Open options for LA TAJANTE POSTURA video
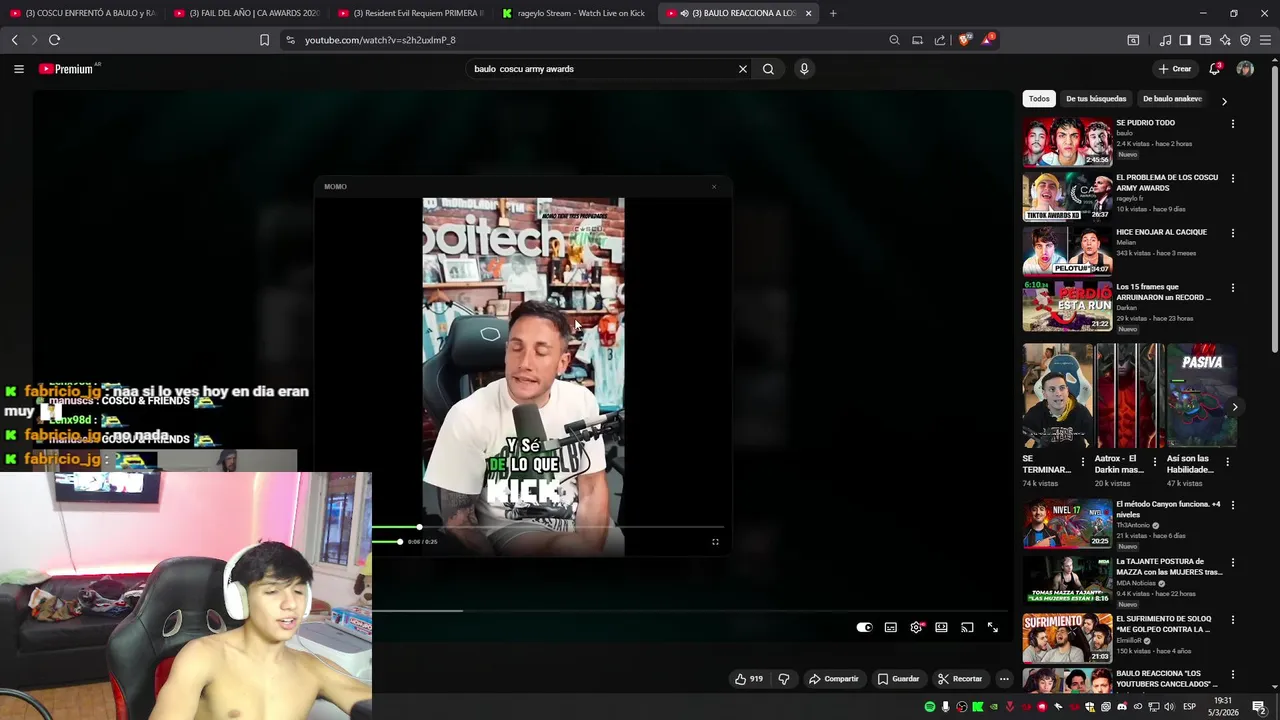 coord(1232,563)
